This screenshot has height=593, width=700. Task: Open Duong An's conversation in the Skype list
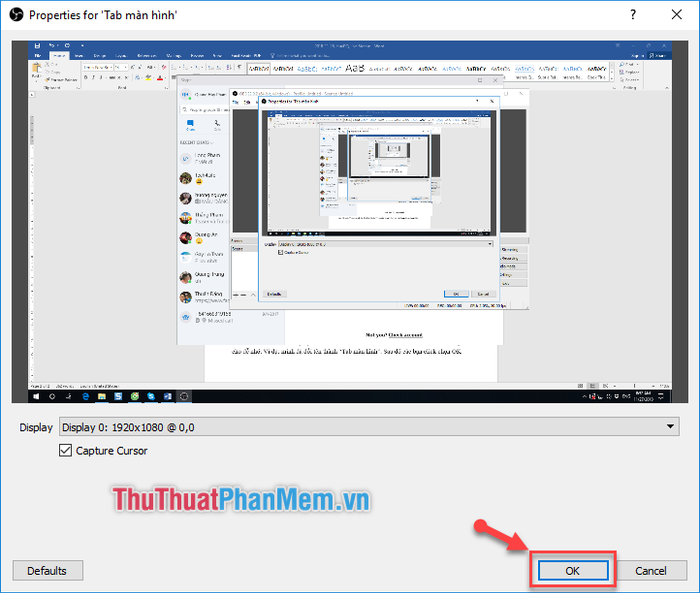[186, 239]
